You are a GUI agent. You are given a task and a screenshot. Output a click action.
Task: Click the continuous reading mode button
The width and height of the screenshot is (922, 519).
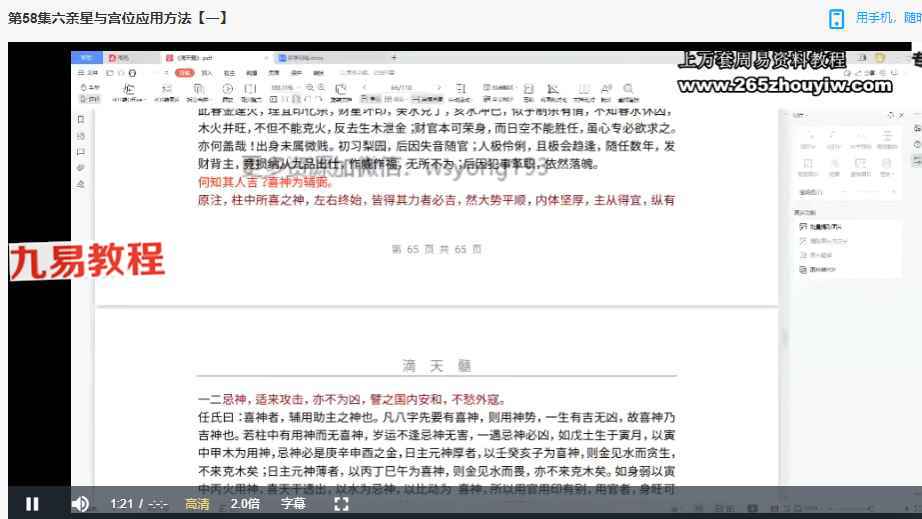point(427,99)
